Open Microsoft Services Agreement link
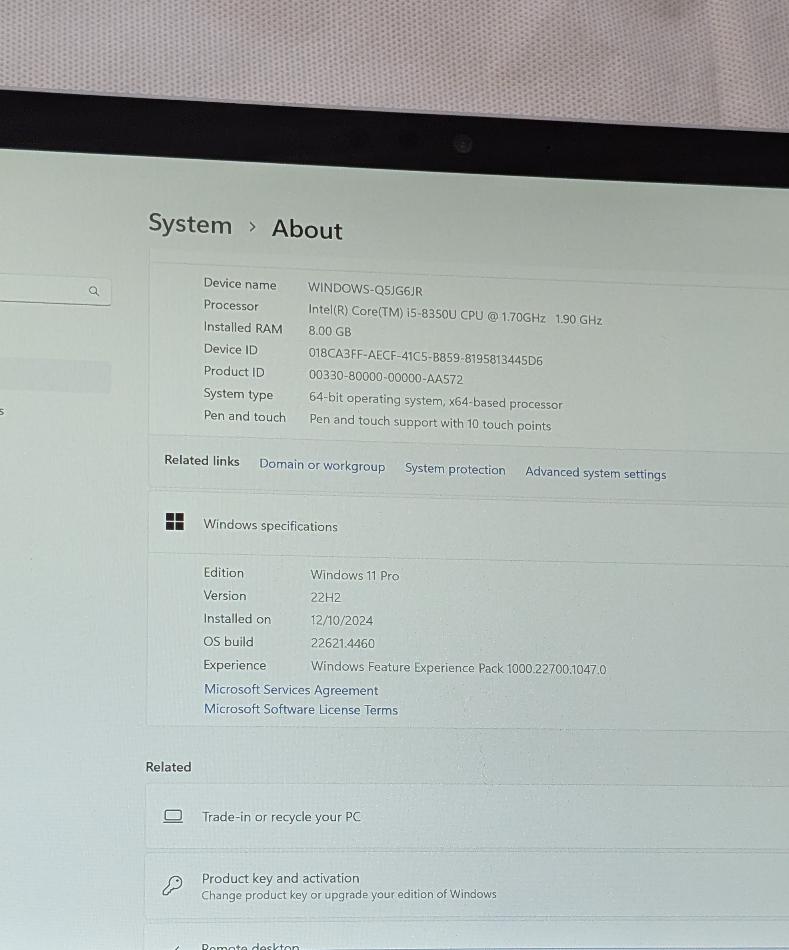The image size is (789, 950). coord(291,689)
